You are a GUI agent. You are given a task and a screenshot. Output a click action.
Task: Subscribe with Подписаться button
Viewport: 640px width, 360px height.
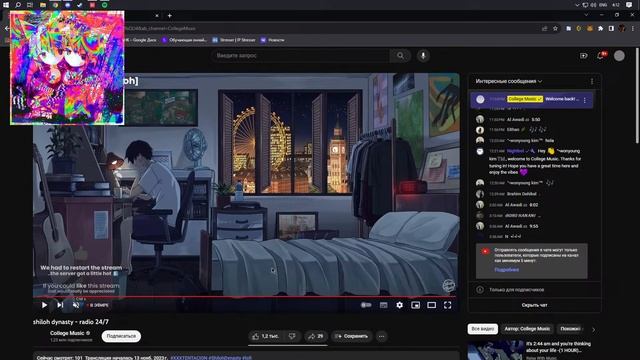coord(121,336)
